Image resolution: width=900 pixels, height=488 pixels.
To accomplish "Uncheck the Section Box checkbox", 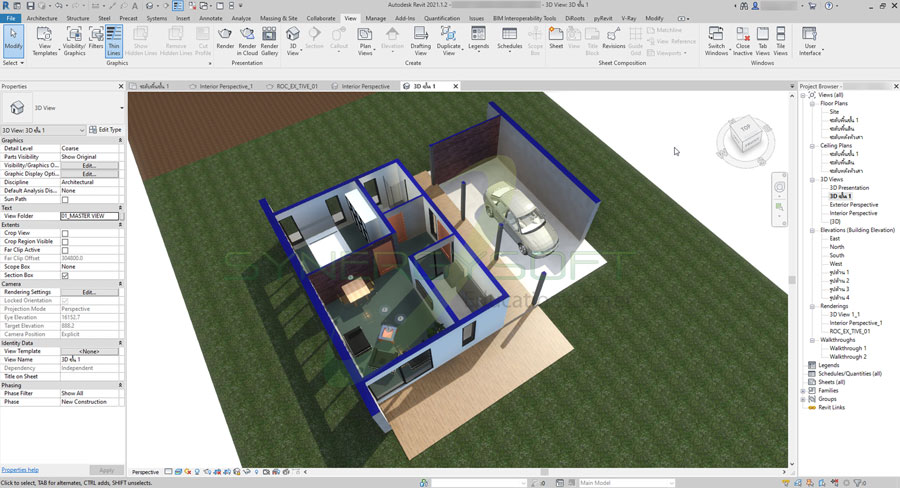I will tap(66, 275).
